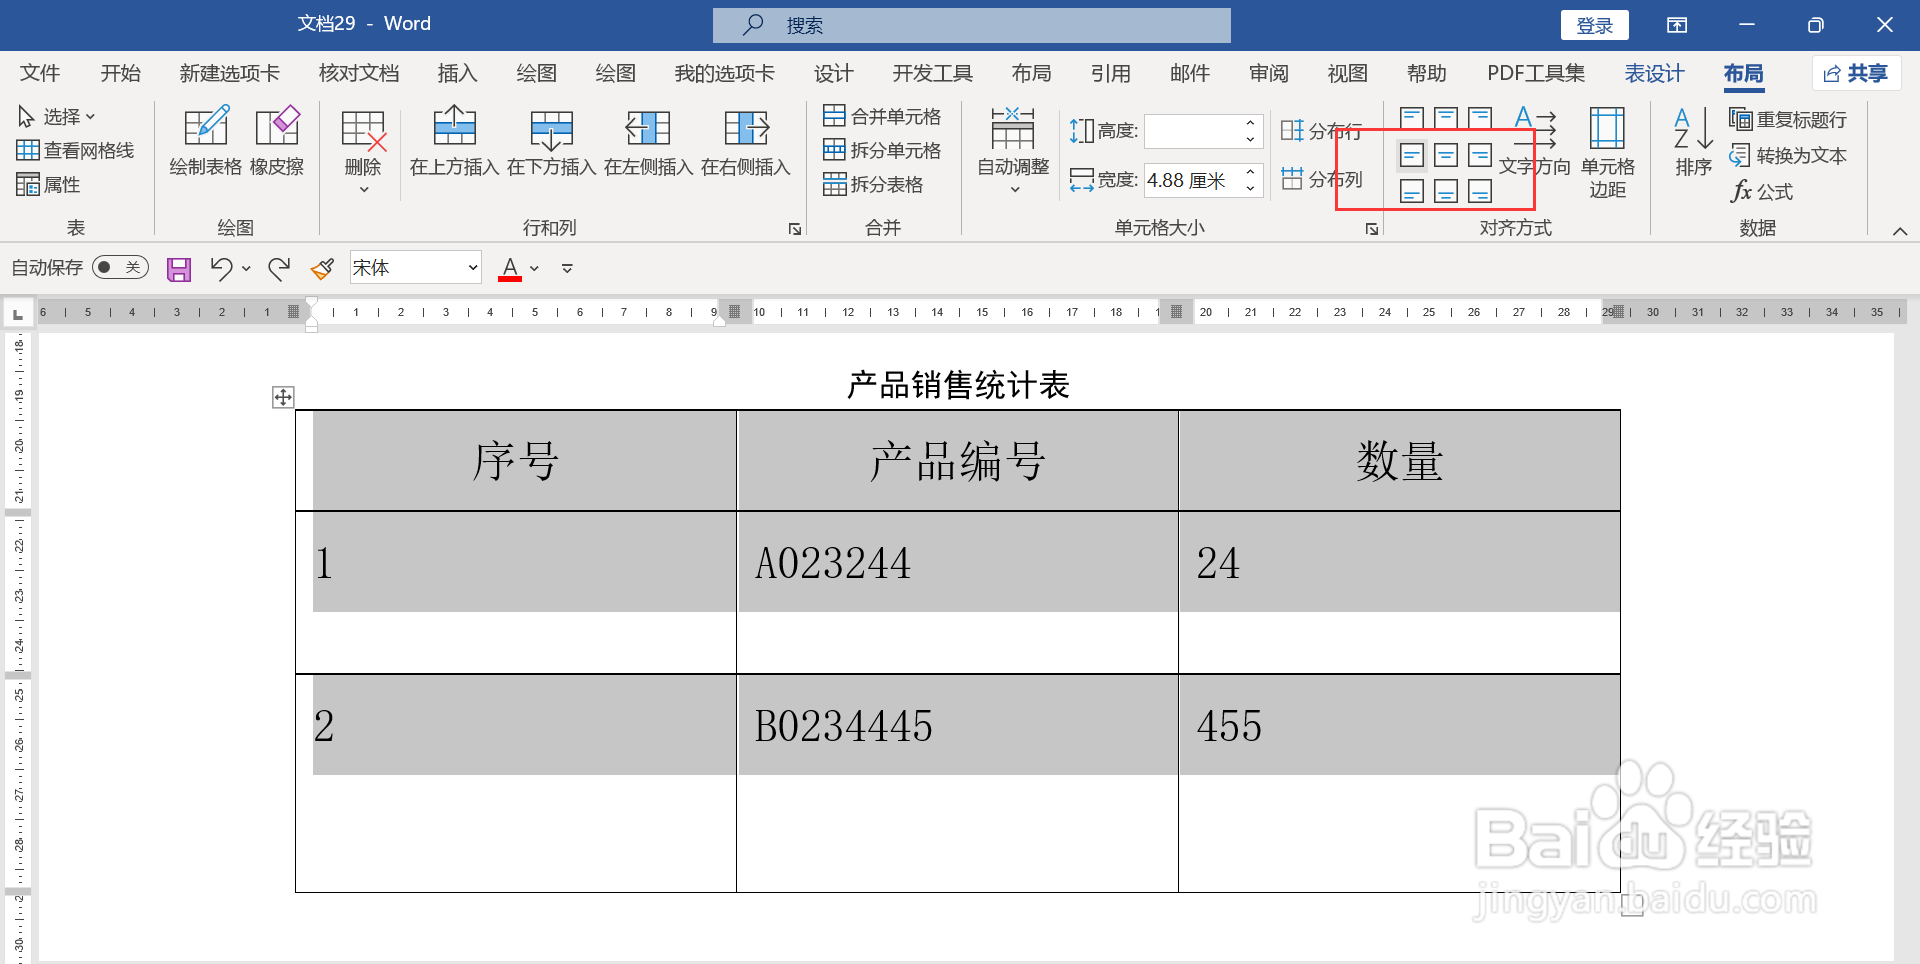The height and width of the screenshot is (964, 1920).
Task: Enable center cell alignment in 对齐方式
Action: coord(1445,155)
